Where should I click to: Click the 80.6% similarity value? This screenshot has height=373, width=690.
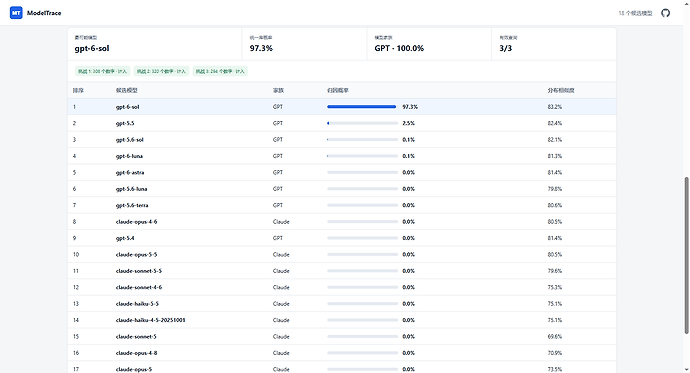[x=554, y=205]
